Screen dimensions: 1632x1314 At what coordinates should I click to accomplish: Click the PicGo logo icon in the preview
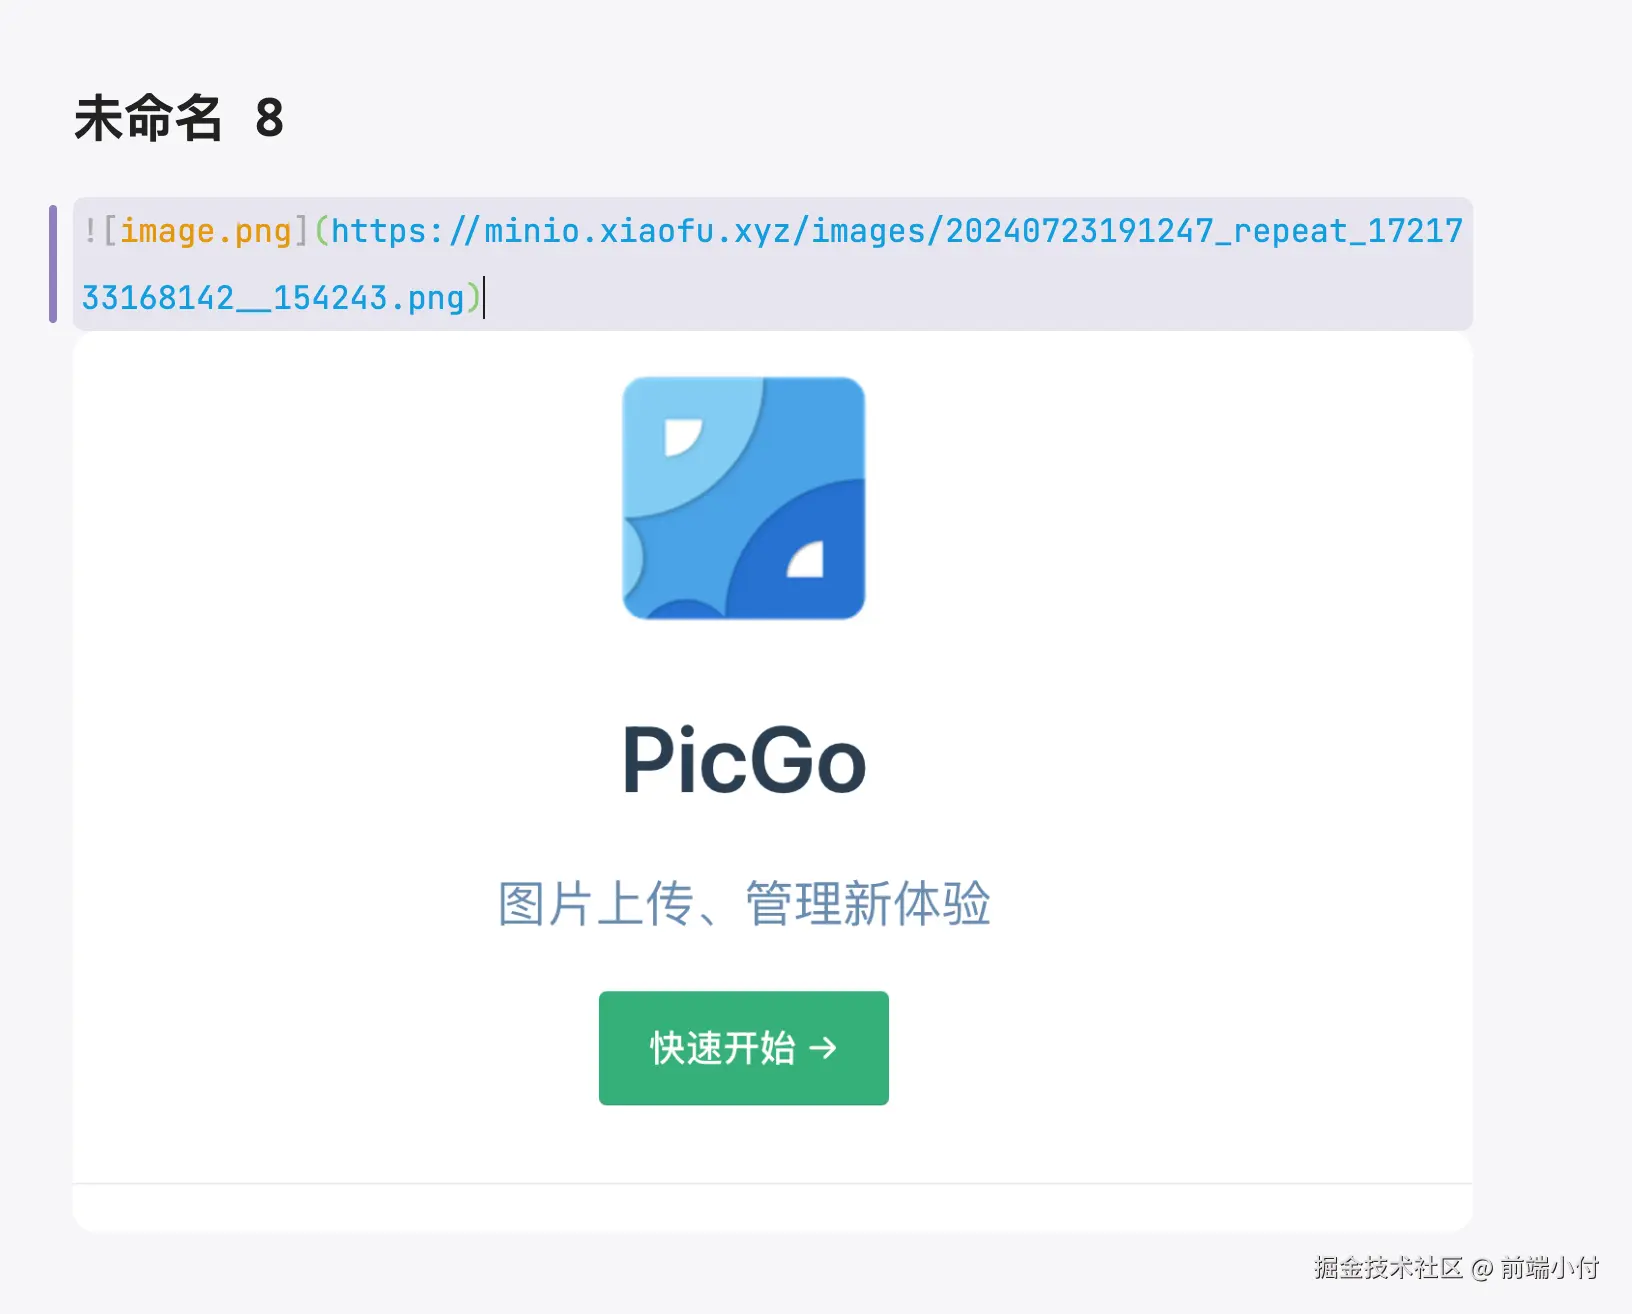(744, 498)
